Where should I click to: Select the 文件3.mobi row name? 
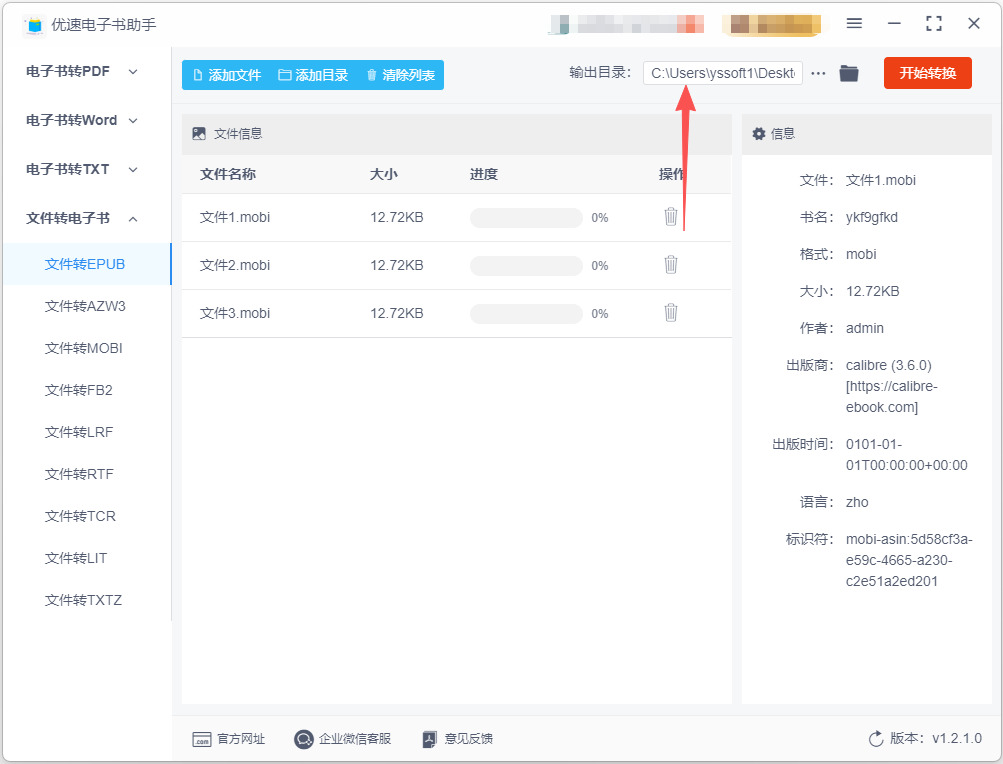coord(235,314)
